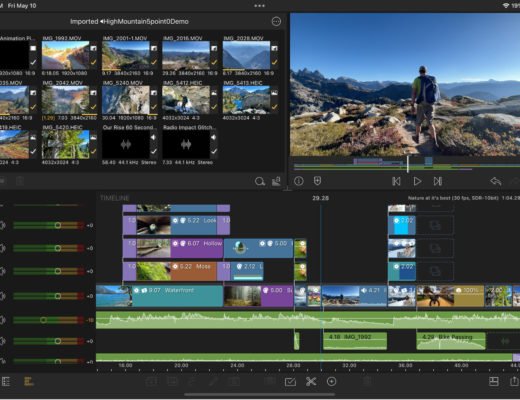Open the track headers list icon
This screenshot has height=400, width=520.
coord(6,381)
